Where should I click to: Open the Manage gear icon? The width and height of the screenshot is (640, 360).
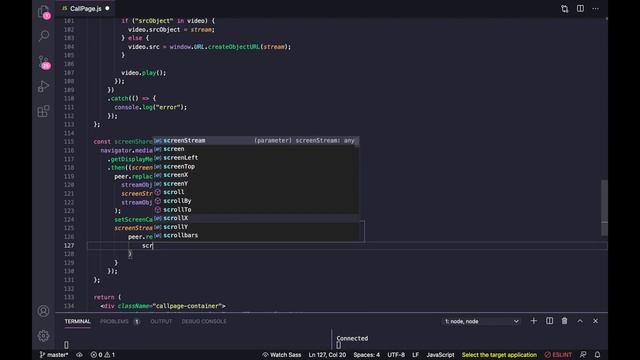[43, 336]
